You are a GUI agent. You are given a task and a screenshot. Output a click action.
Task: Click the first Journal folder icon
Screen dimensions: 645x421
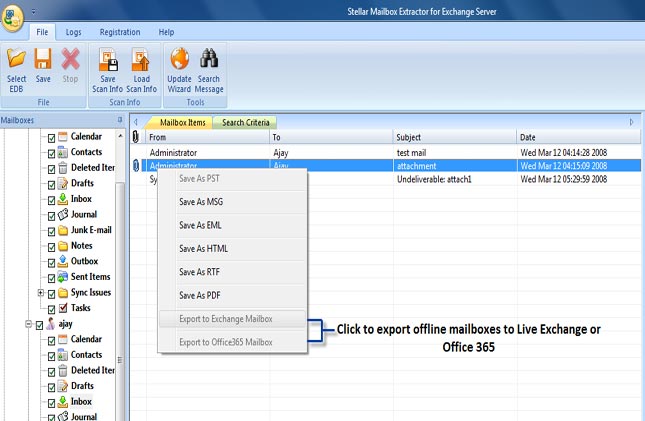pyautogui.click(x=63, y=214)
